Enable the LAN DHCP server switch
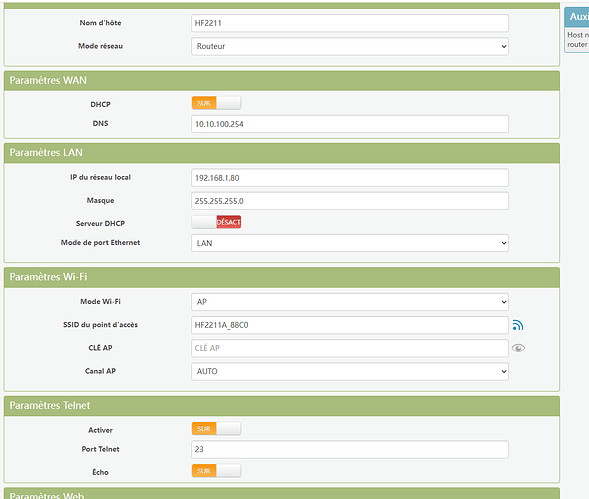The width and height of the screenshot is (589, 499). click(x=216, y=222)
